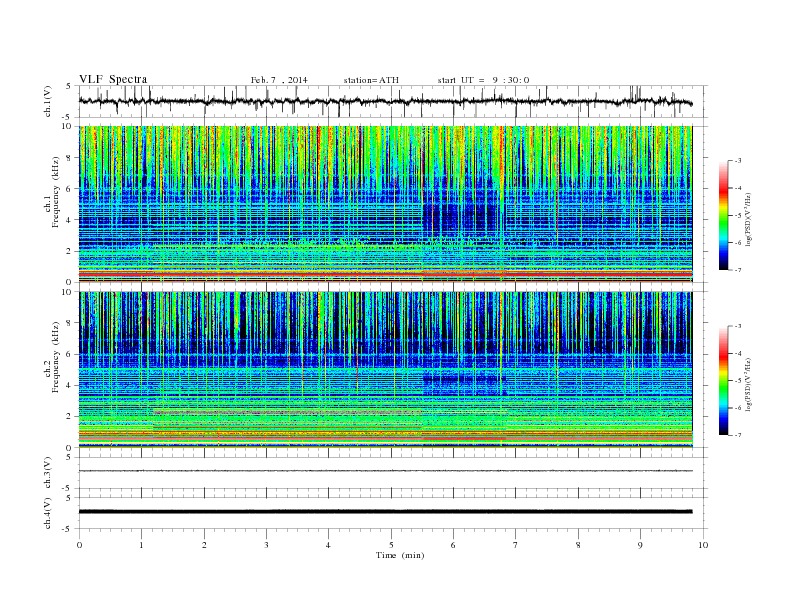
Task: Click the '2' tick label on the time axis
Action: click(x=204, y=545)
